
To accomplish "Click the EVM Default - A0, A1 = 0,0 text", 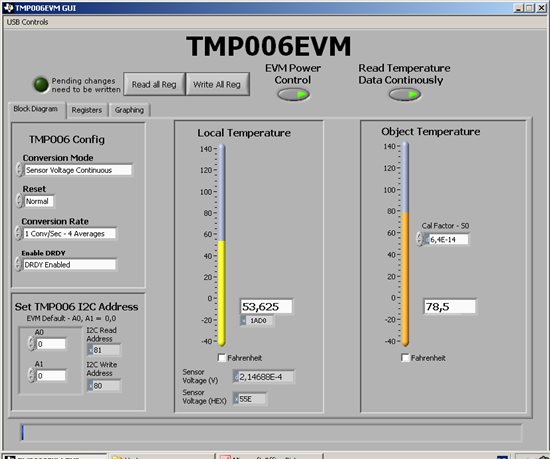I will pyautogui.click(x=71, y=318).
